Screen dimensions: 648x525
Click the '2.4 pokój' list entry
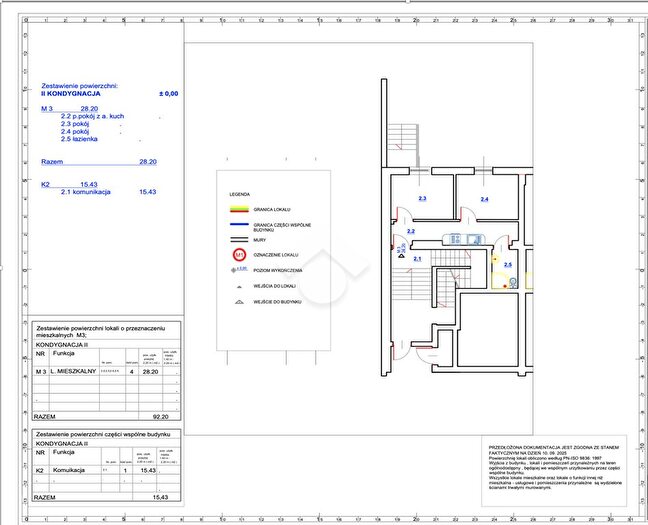75,131
